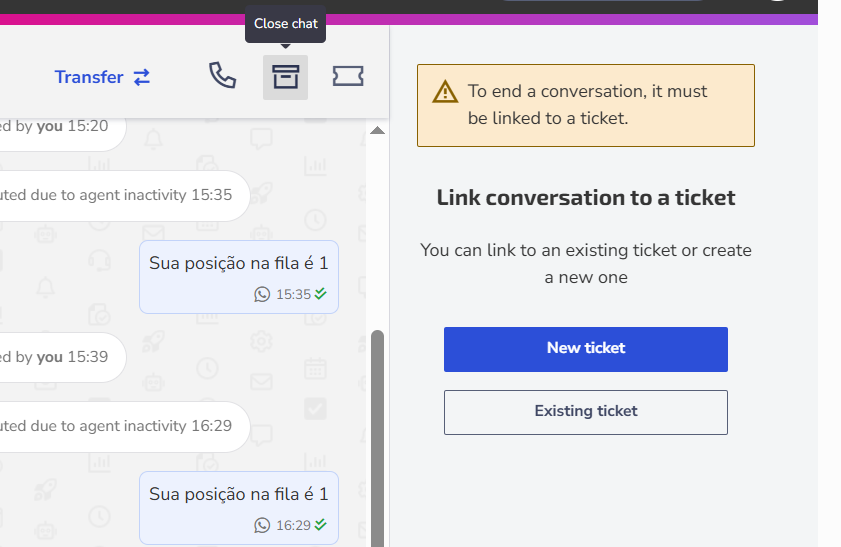Click the green delivered checkmark at 16:29
Image resolution: width=841 pixels, height=547 pixels.
coord(320,524)
